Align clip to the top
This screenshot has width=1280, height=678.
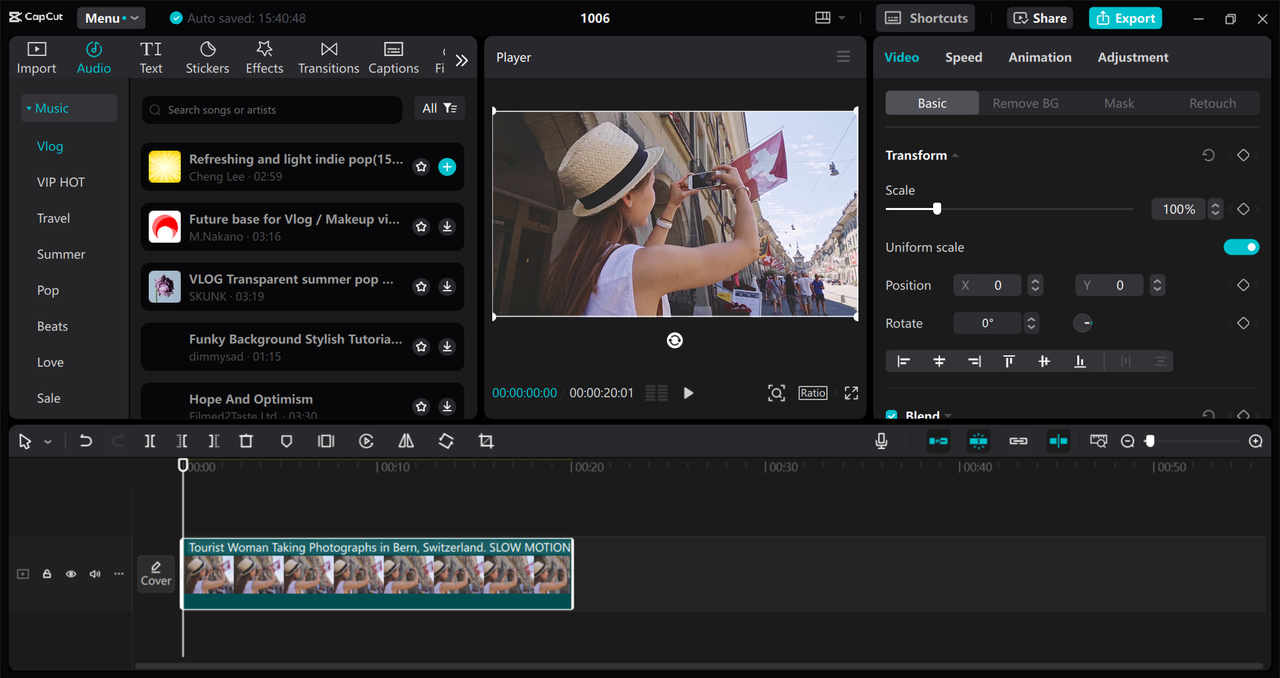(x=1009, y=361)
